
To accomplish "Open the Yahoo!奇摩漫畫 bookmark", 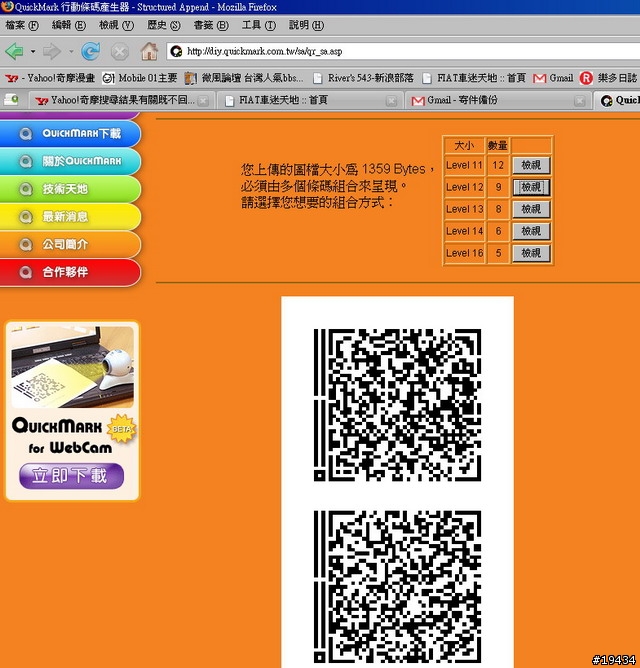I will (x=50, y=78).
